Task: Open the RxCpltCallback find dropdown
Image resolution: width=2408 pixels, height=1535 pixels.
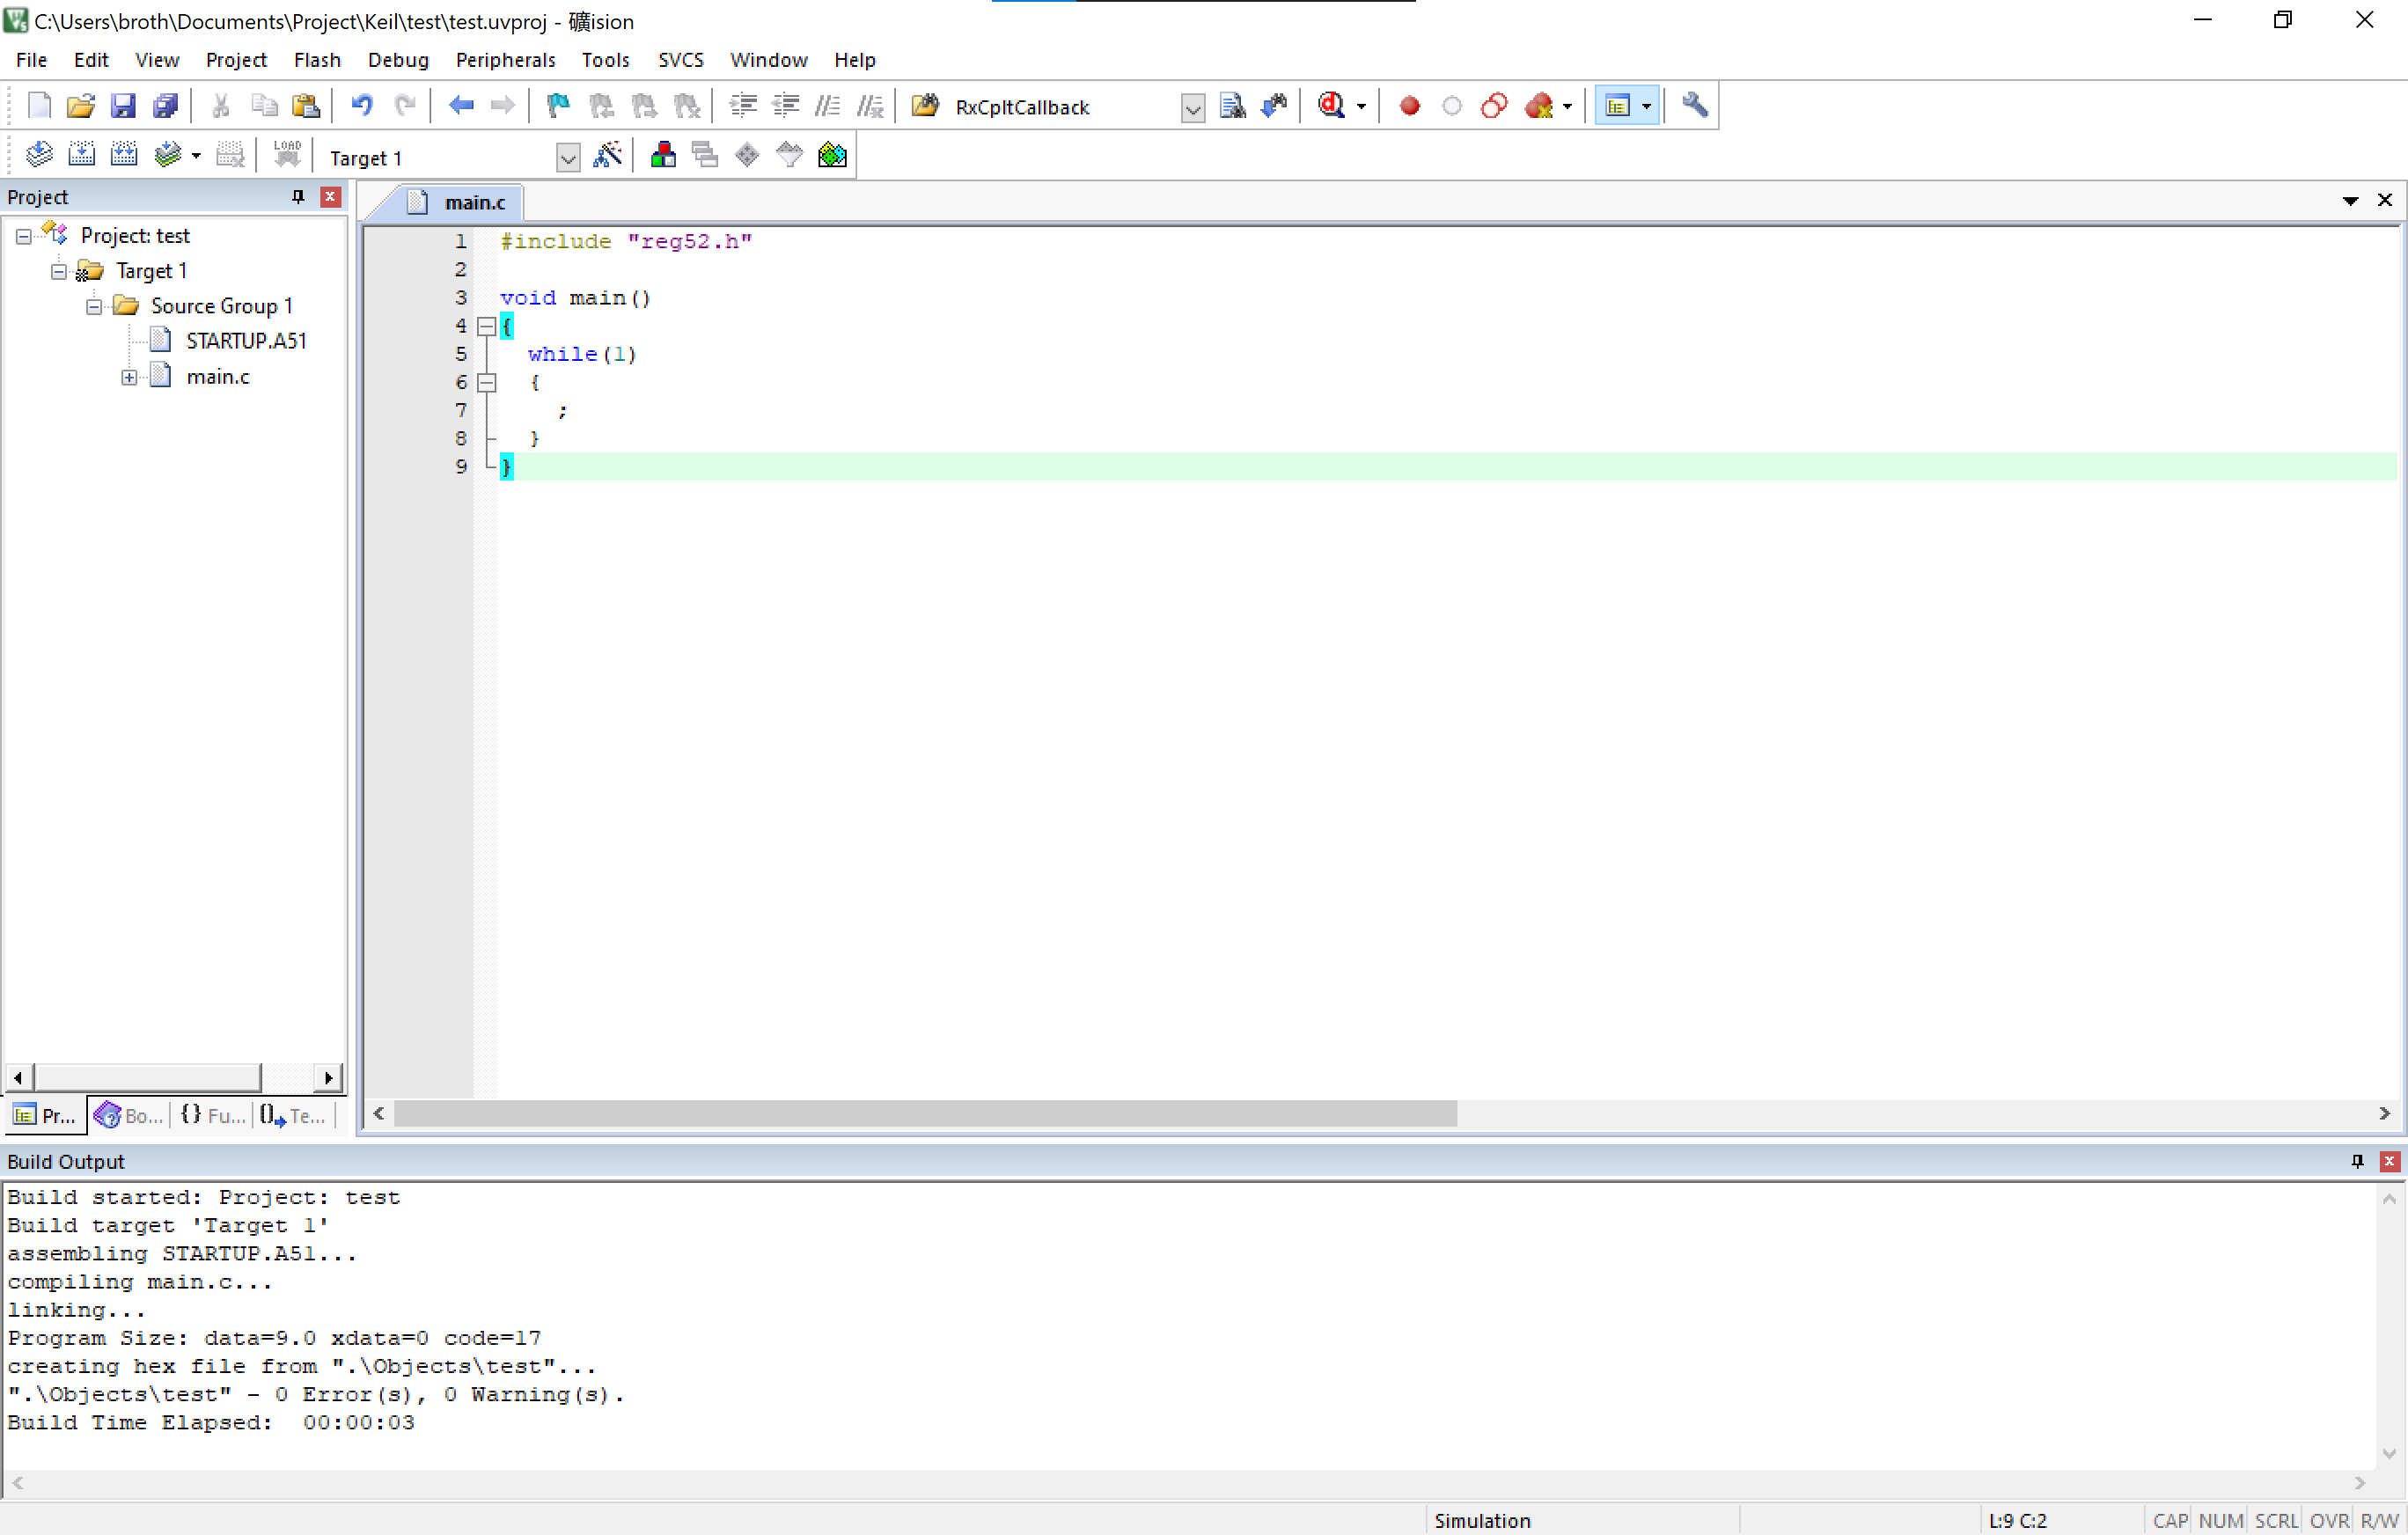Action: click(x=1192, y=107)
